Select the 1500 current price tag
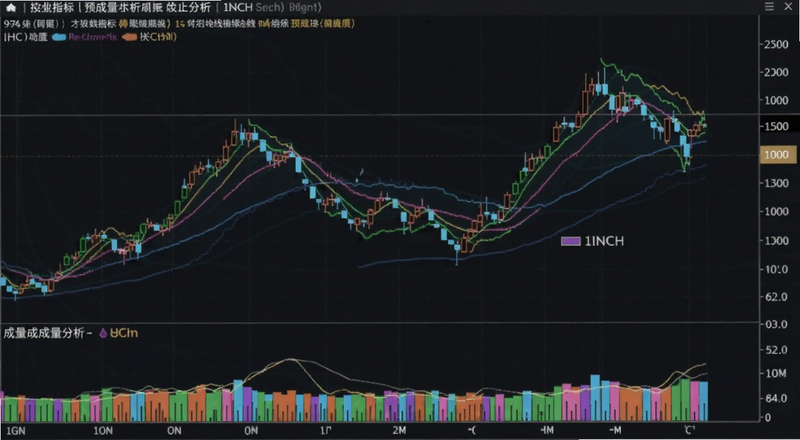 coord(778,127)
